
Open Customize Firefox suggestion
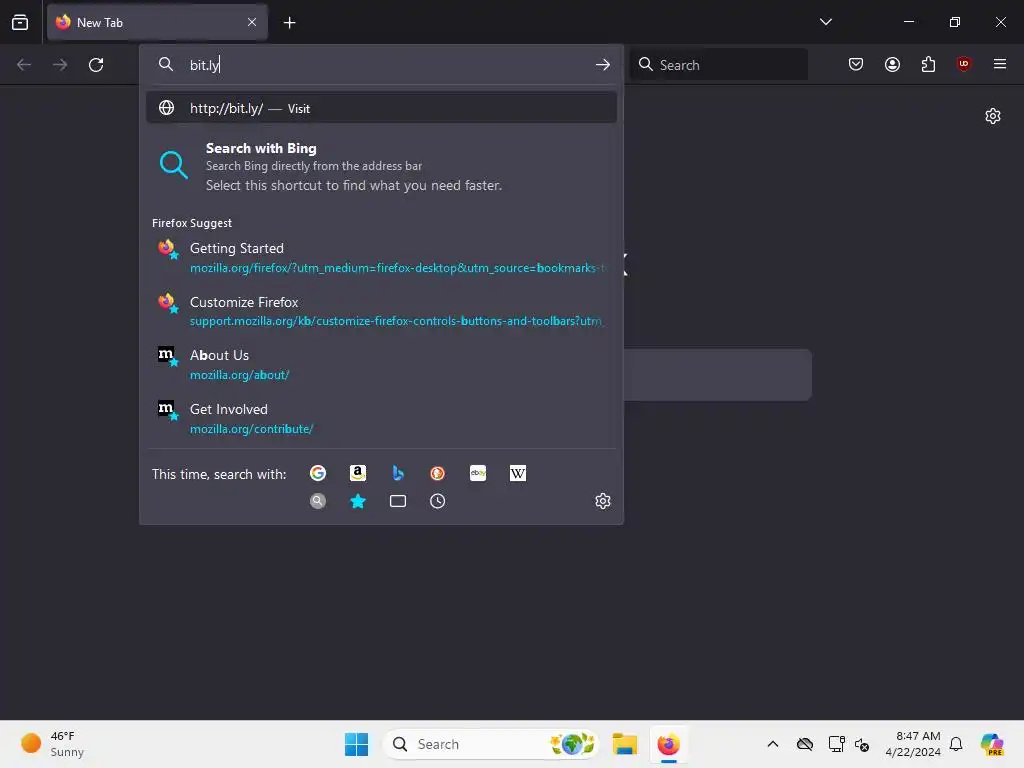pos(381,311)
